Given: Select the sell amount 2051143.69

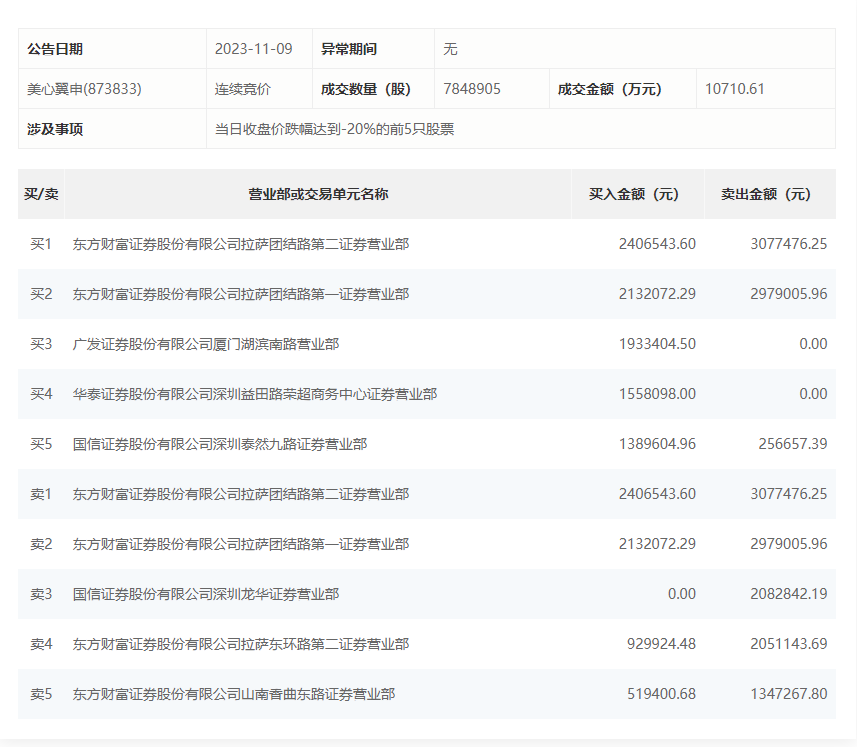Looking at the screenshot, I should 789,644.
